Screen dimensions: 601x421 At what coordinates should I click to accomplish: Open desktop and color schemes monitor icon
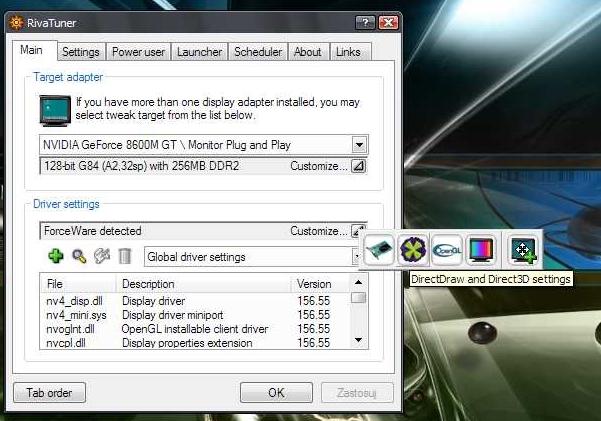tap(480, 250)
